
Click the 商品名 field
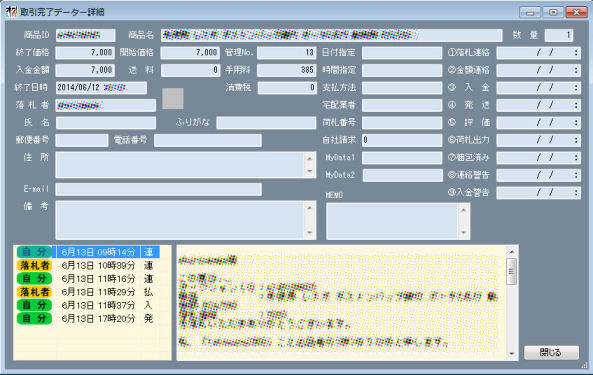pos(331,35)
